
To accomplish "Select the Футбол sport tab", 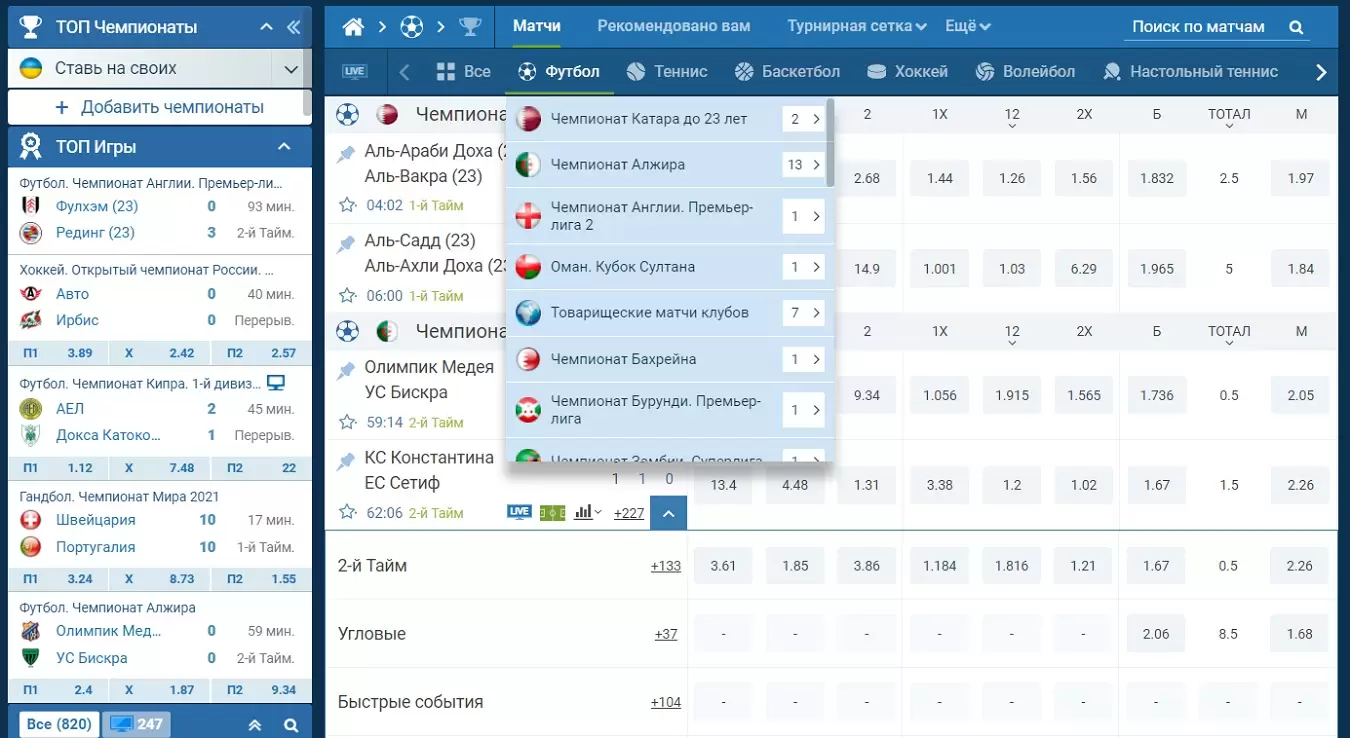I will [x=558, y=72].
